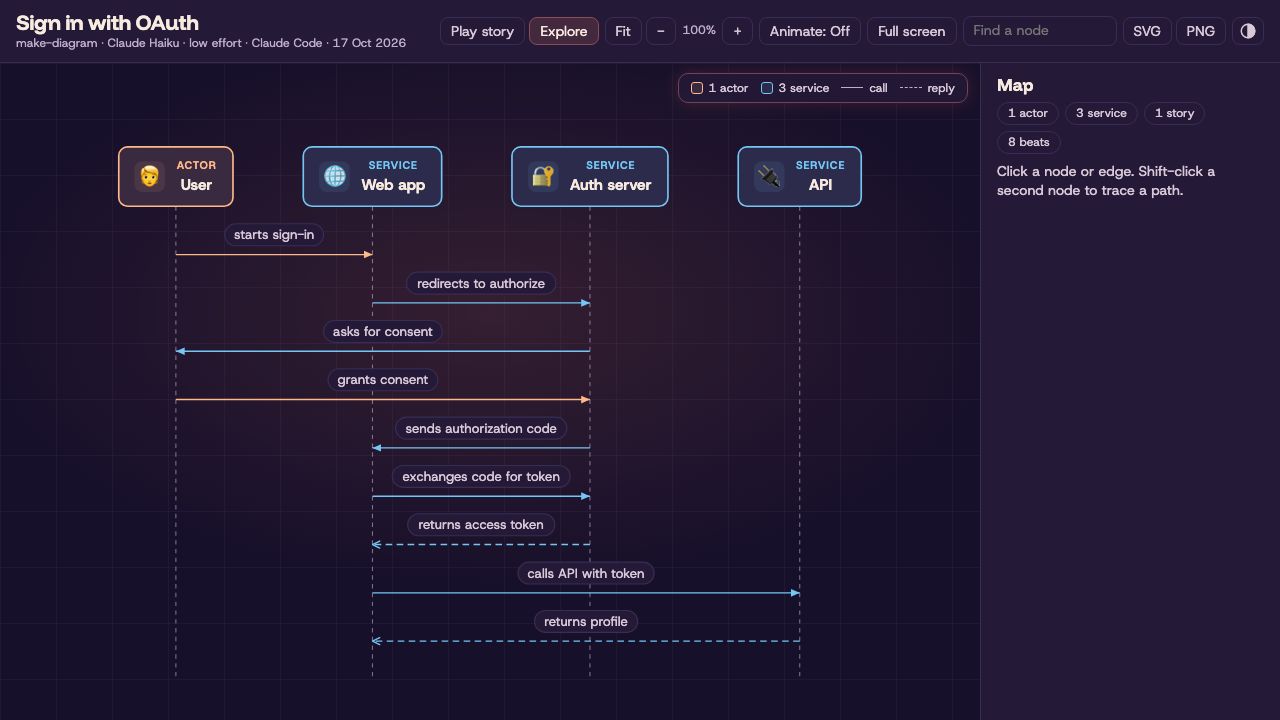Select the 'asks for consent' edge label
Viewport: 1280px width, 720px height.
click(383, 332)
